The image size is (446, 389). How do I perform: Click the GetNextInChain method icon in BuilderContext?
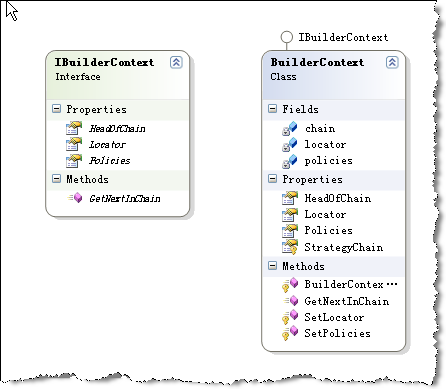tap(291, 301)
